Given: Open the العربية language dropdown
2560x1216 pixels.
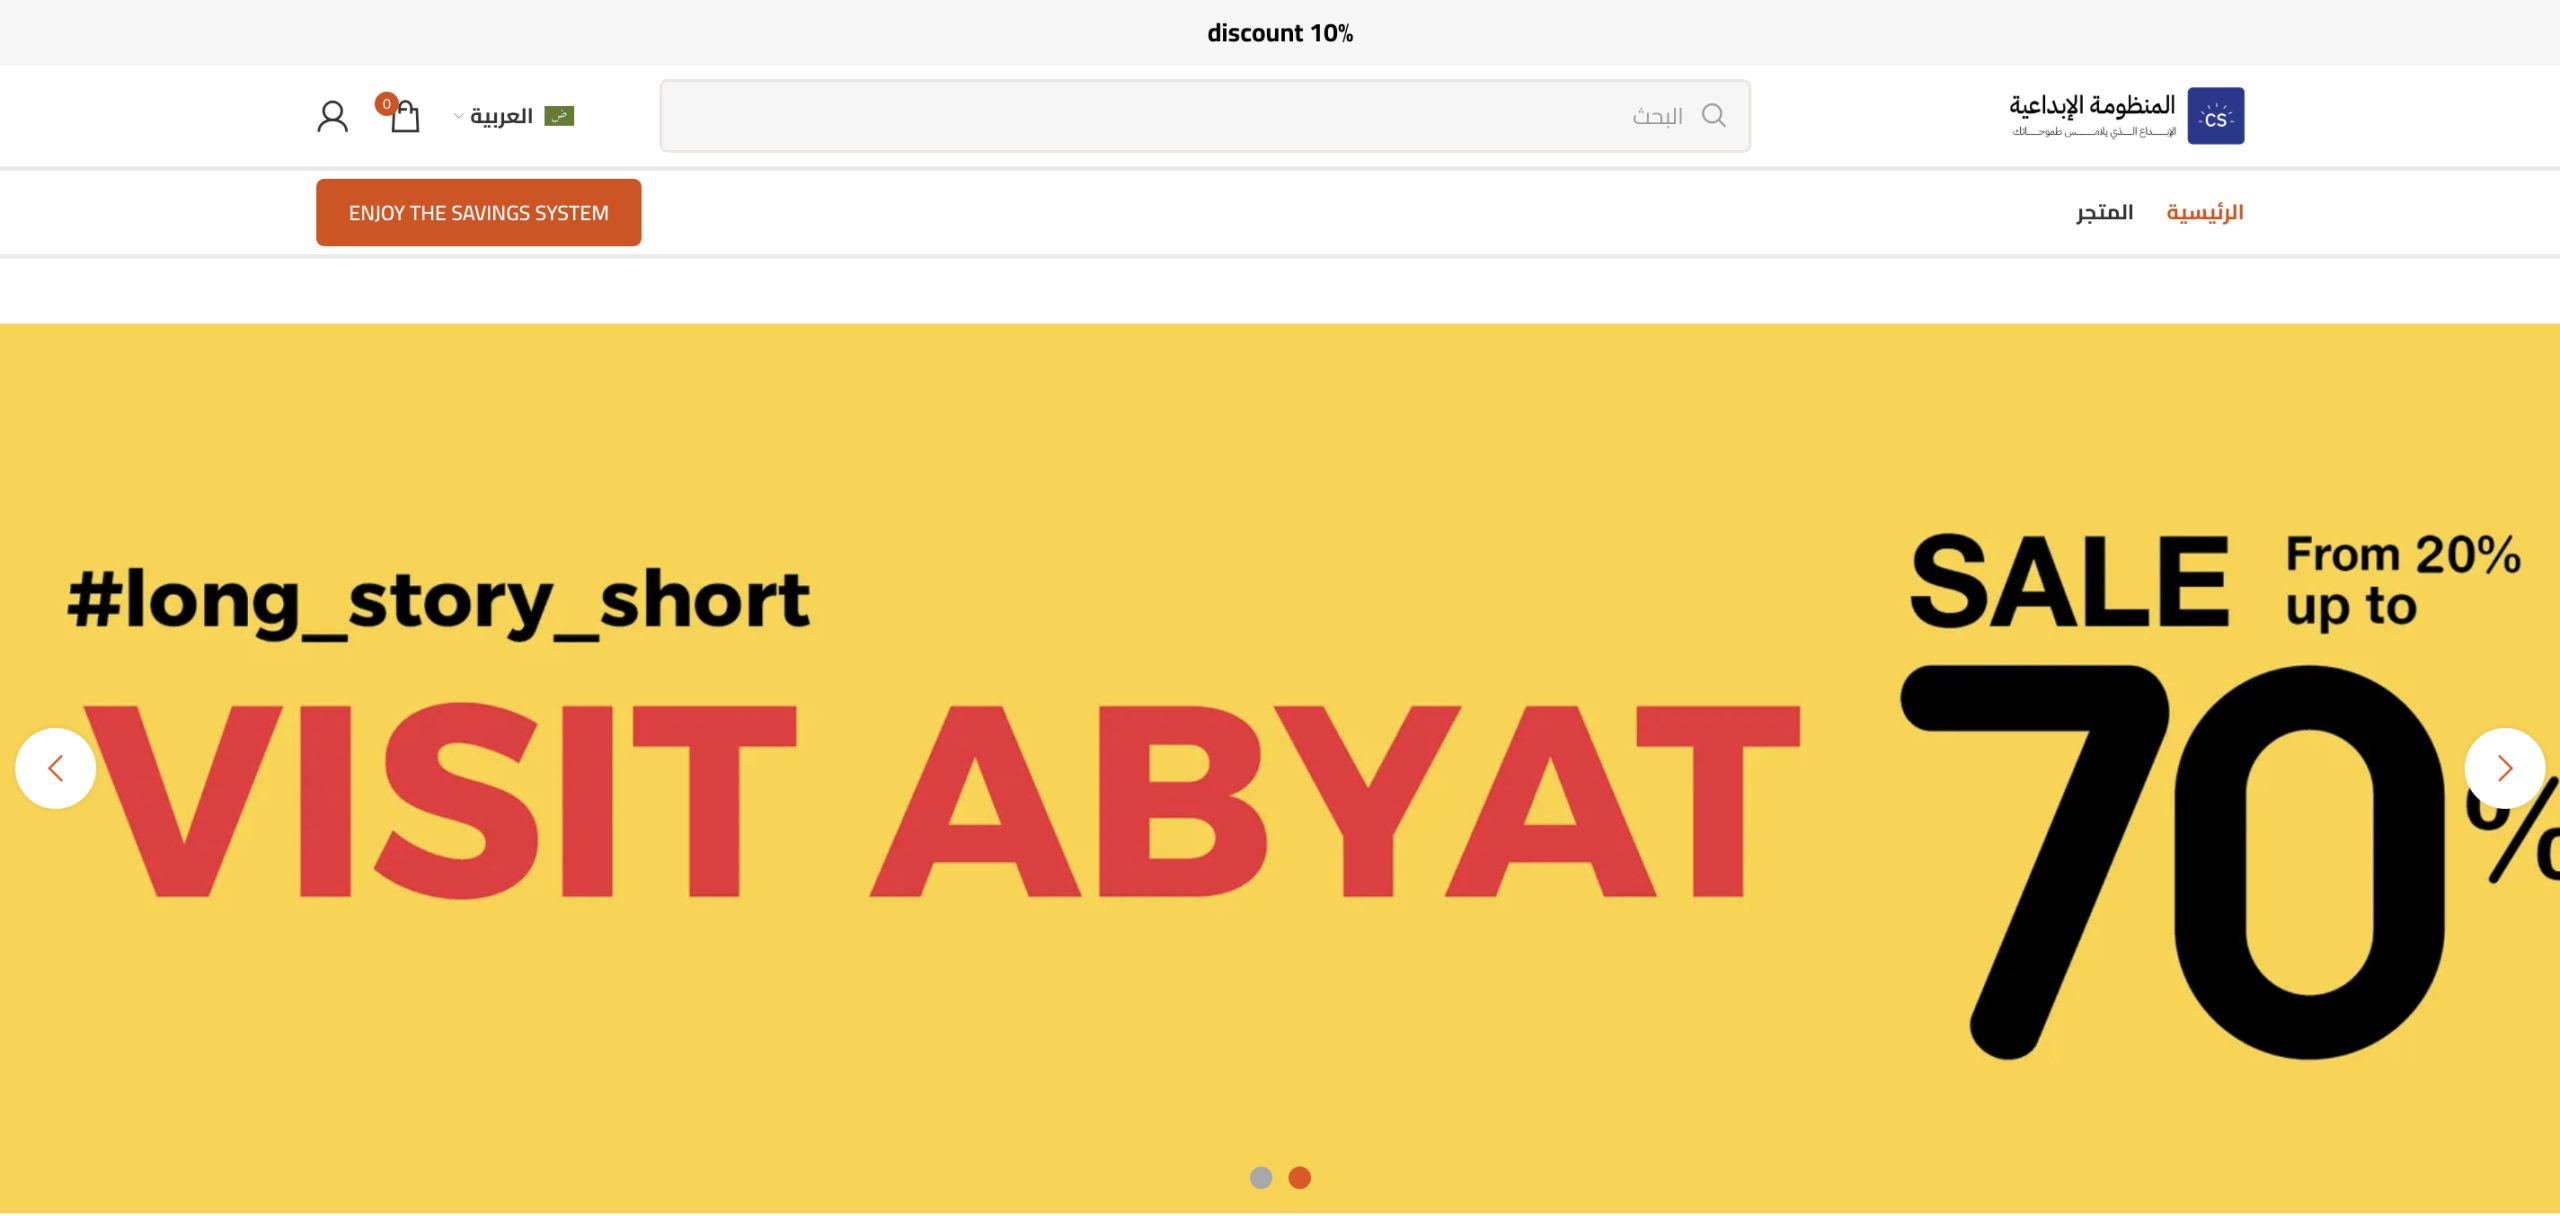Looking at the screenshot, I should tap(502, 116).
